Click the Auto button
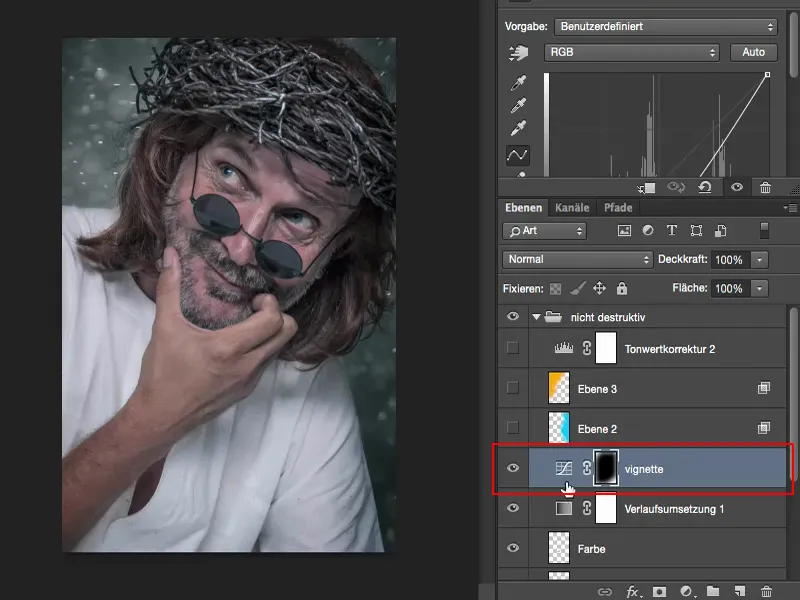Viewport: 800px width, 600px height. tap(753, 52)
